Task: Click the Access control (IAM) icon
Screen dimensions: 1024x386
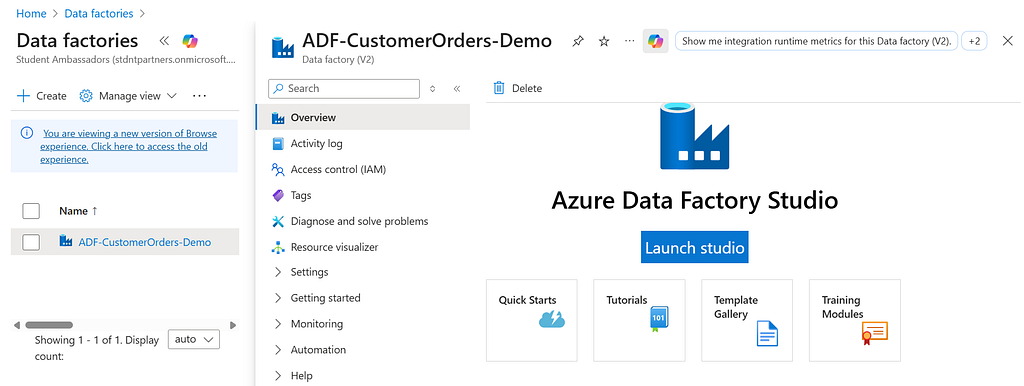Action: [x=278, y=170]
